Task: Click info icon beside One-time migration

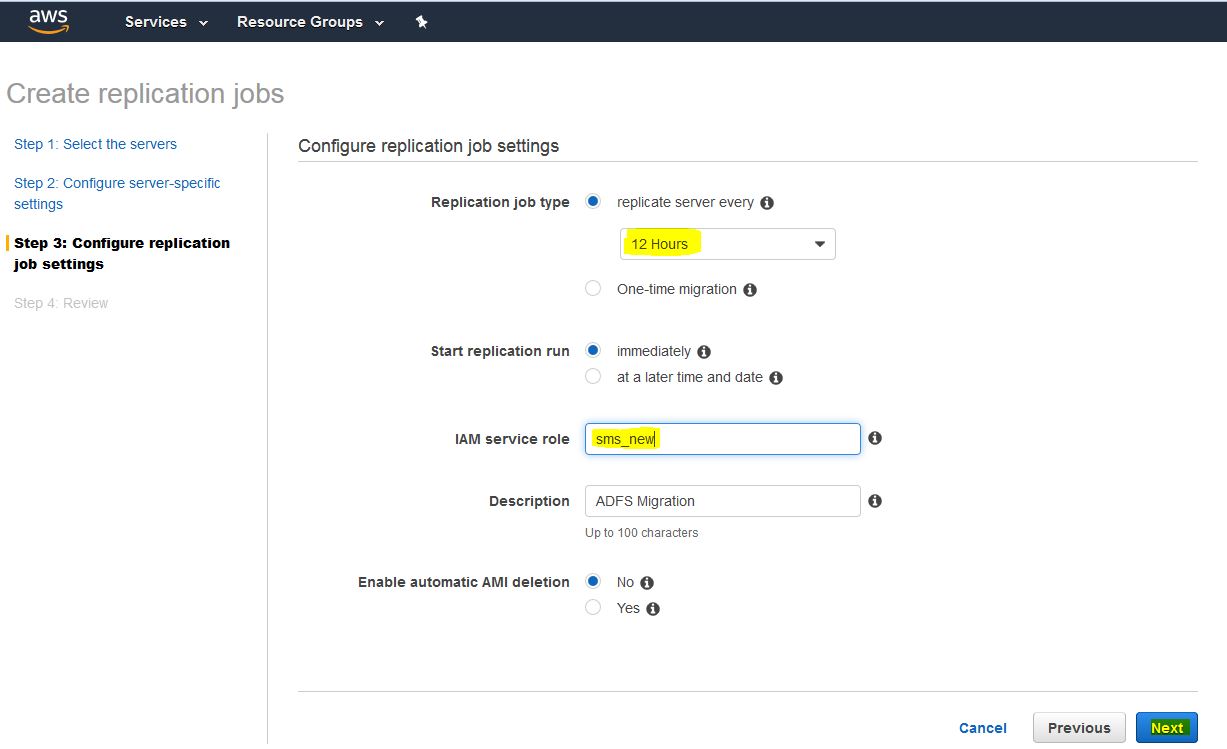Action: 750,290
